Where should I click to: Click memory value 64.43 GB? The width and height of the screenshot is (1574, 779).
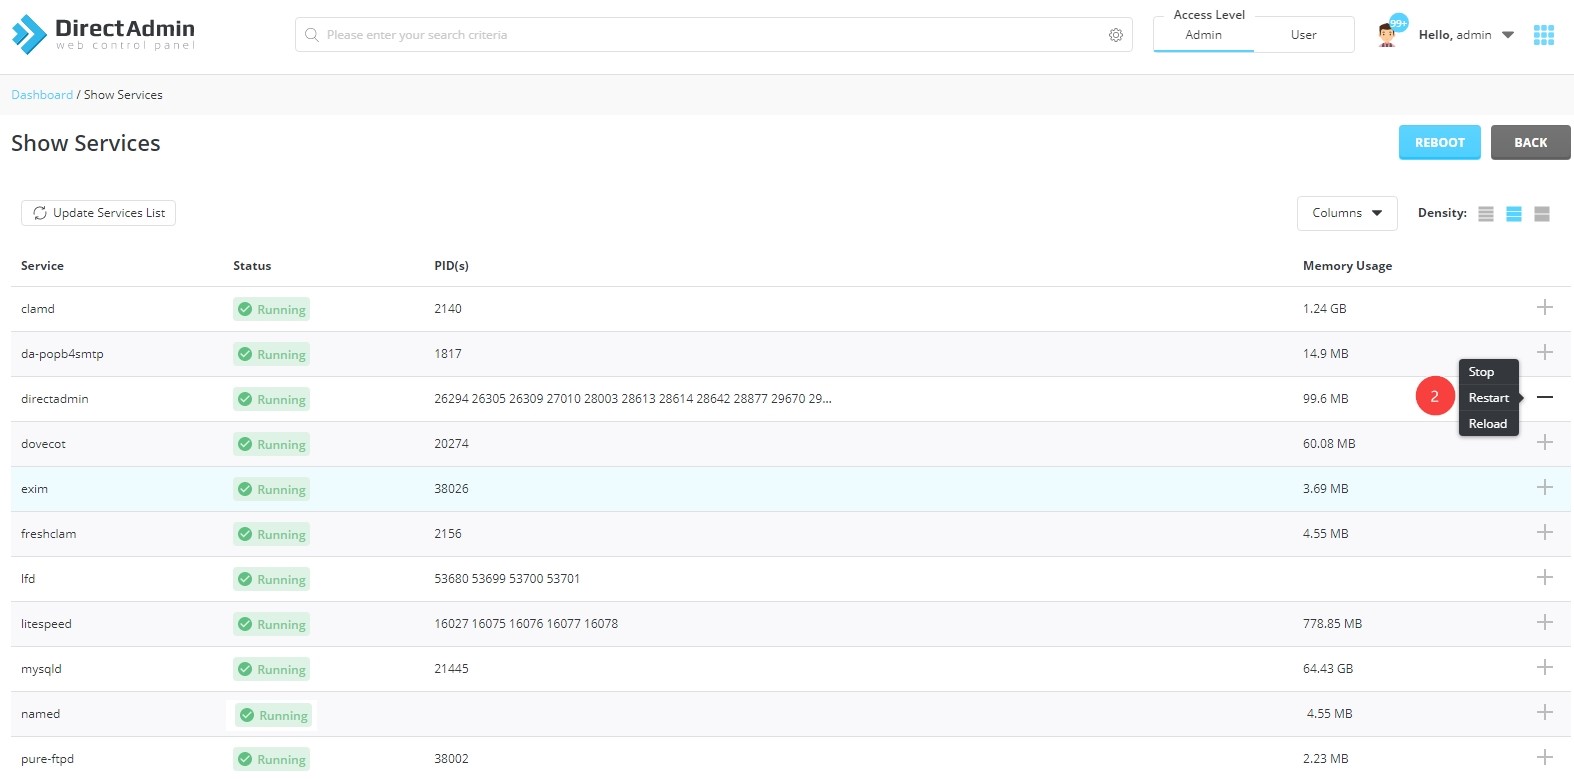1328,669
